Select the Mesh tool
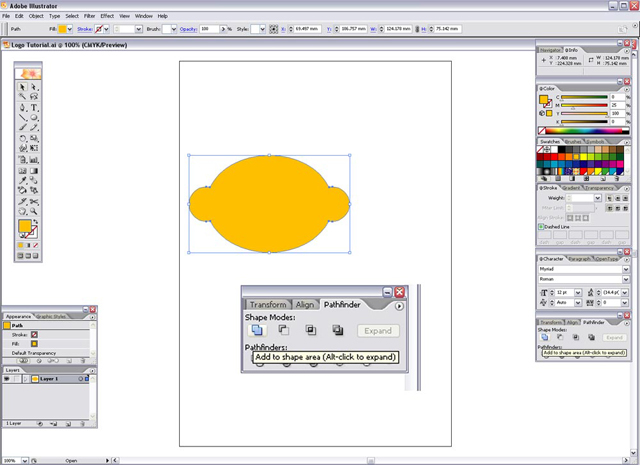Viewport: 640px width, 465px height. 22,171
